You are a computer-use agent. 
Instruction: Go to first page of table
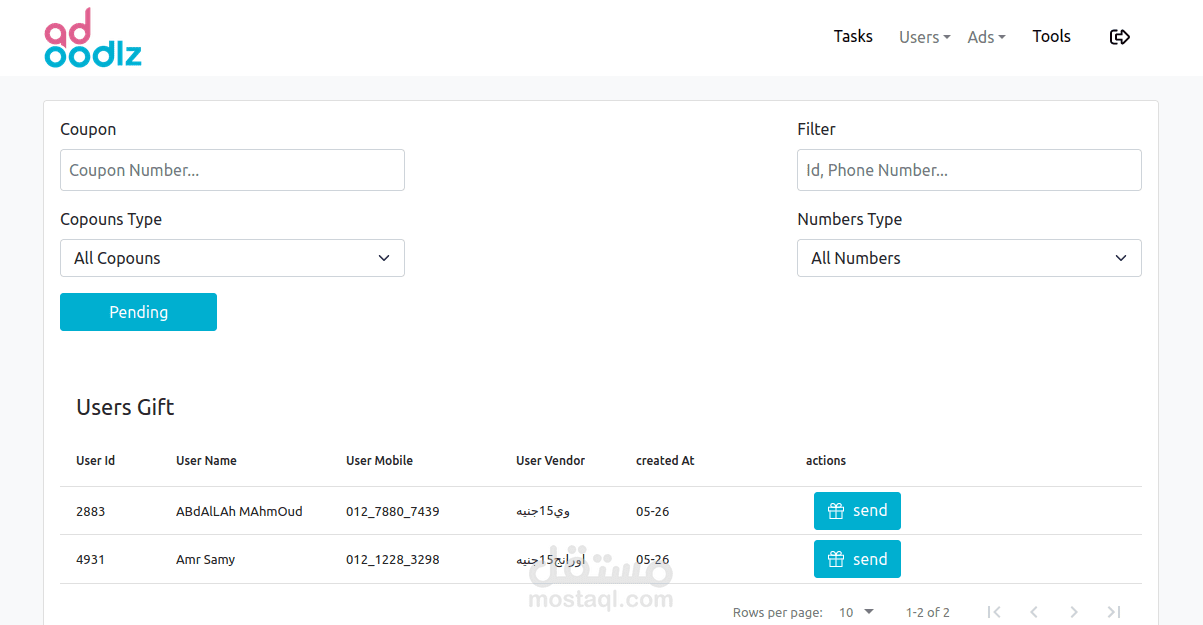pyautogui.click(x=993, y=612)
